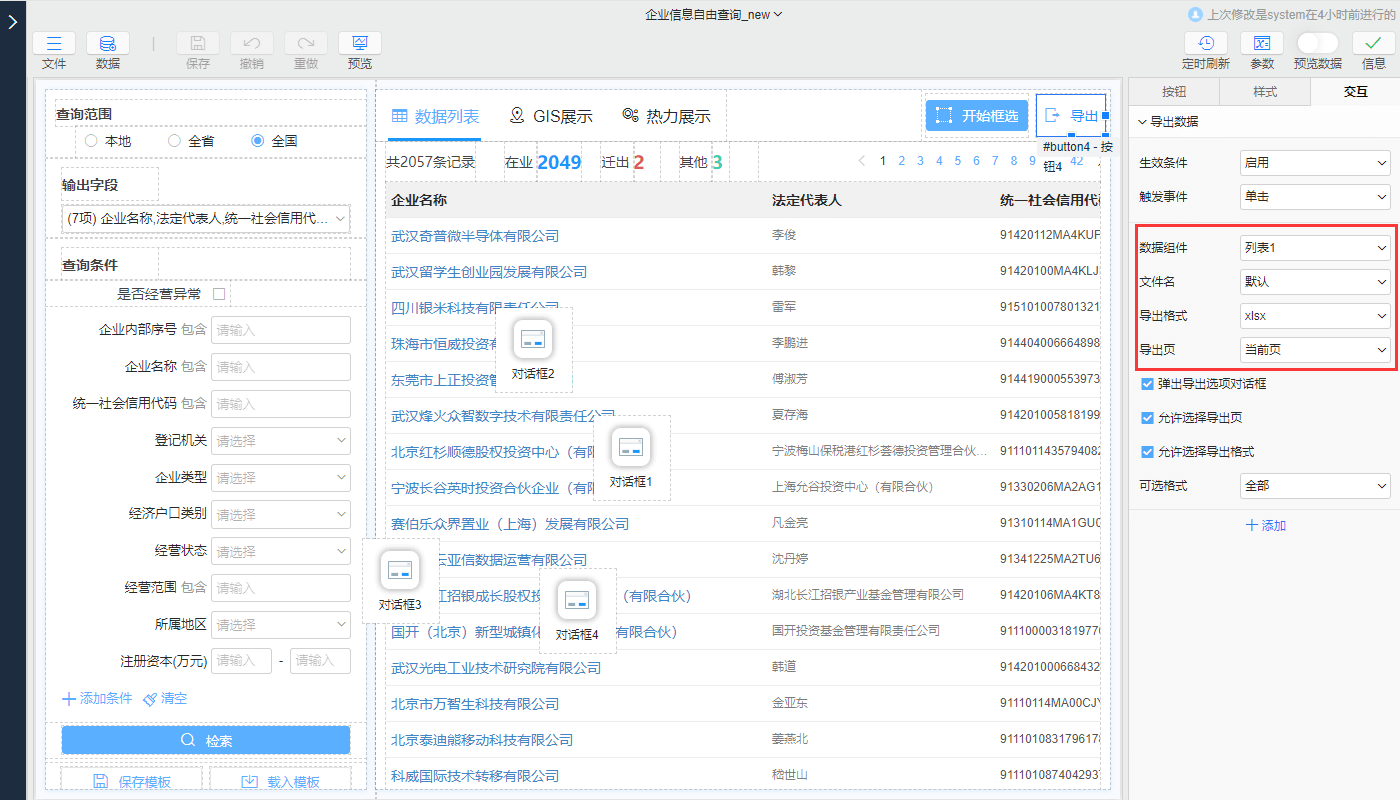Click the 文件 menu icon in toolbar

pyautogui.click(x=54, y=44)
